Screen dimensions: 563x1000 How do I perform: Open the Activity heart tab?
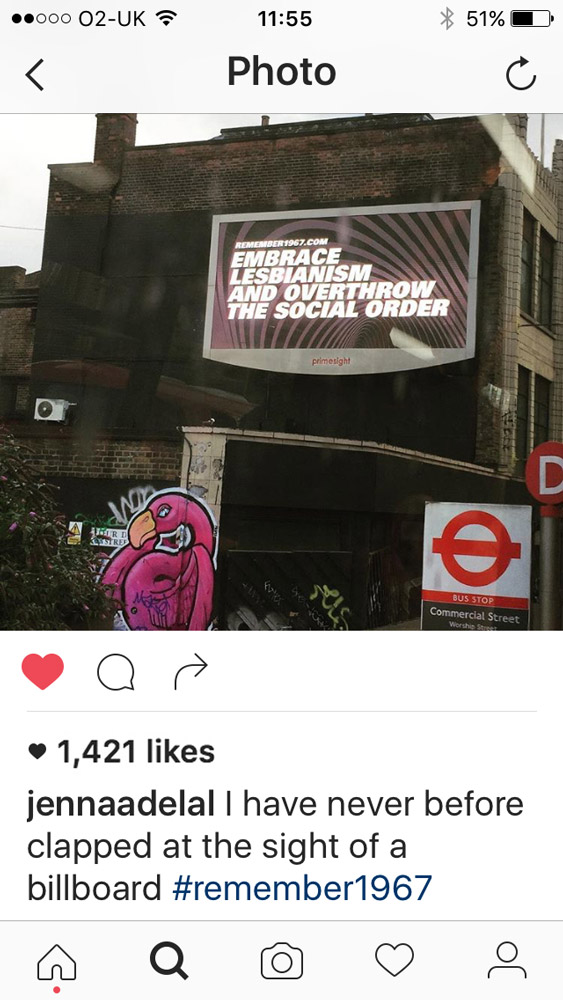tap(394, 960)
